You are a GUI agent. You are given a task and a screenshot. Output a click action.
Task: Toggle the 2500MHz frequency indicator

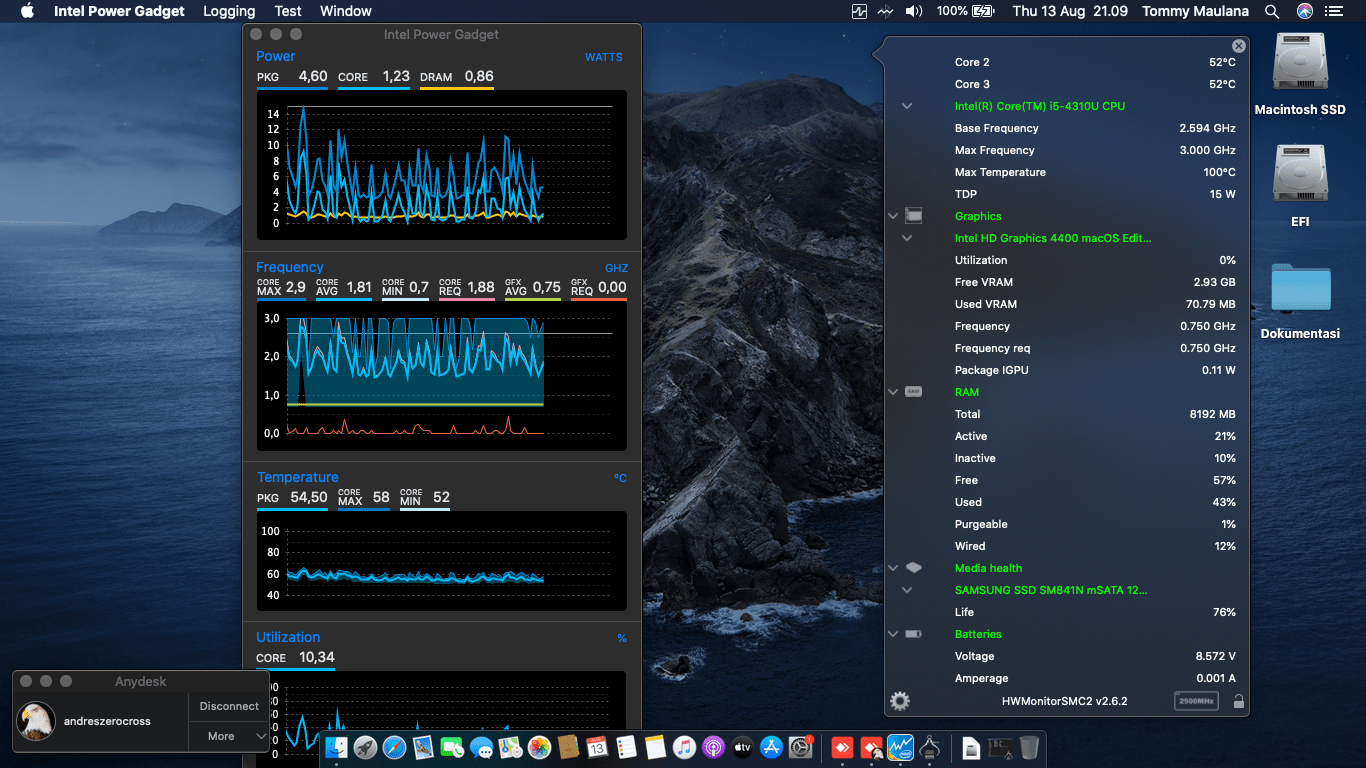pyautogui.click(x=1196, y=701)
